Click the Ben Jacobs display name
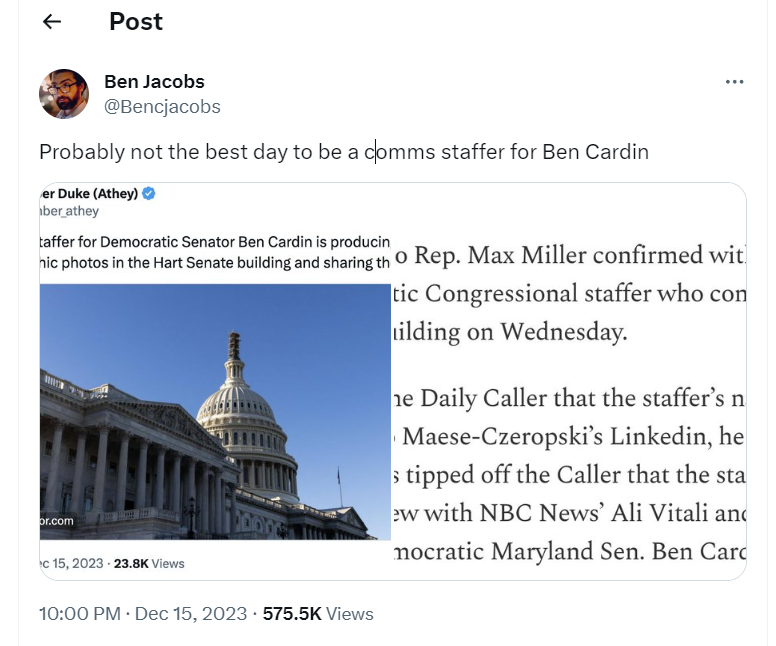Screen dimensions: 776x646 [154, 82]
